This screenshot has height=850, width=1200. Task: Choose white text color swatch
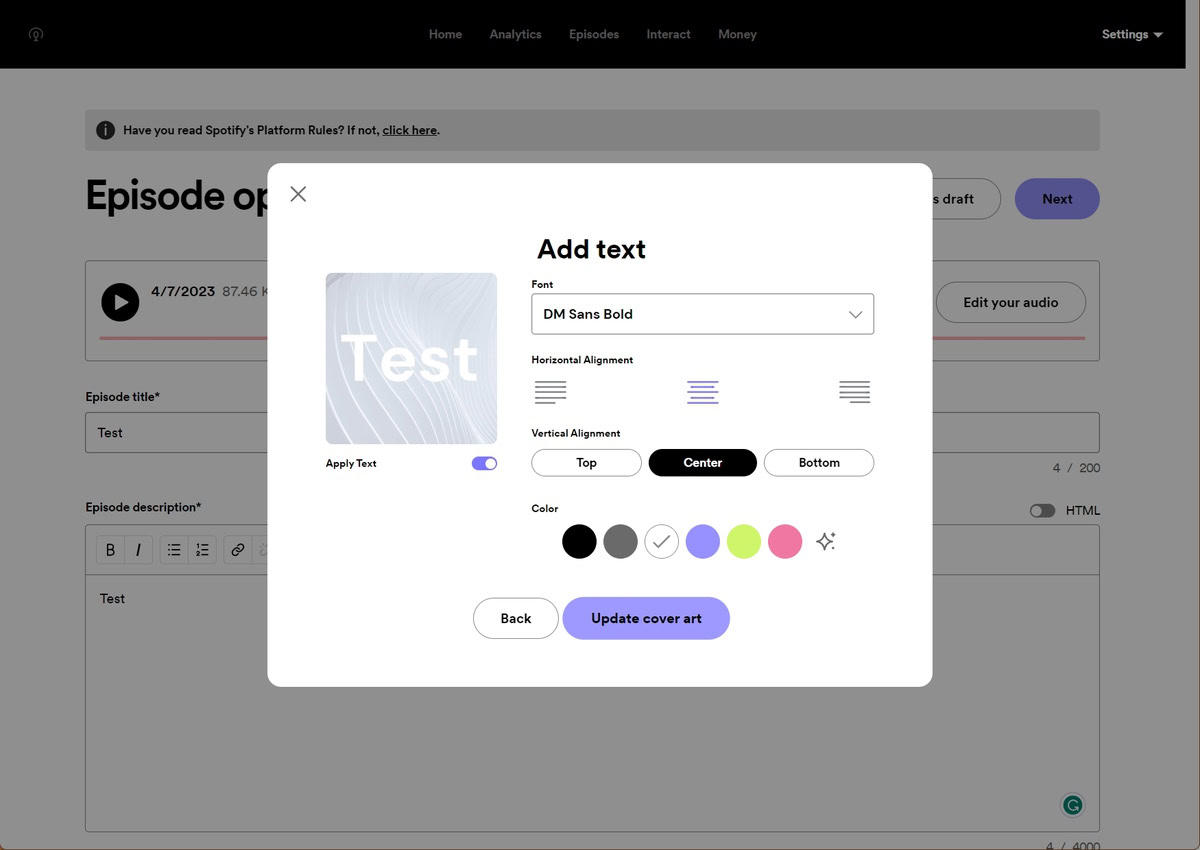(x=661, y=541)
